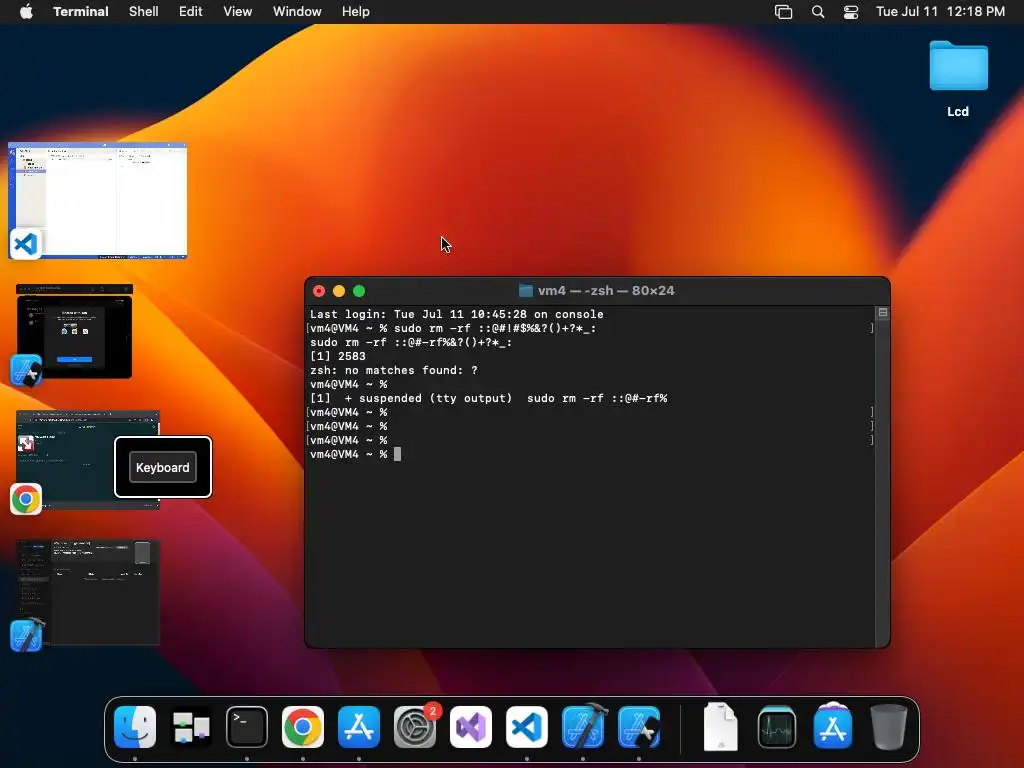Image resolution: width=1024 pixels, height=768 pixels.
Task: Click the Keyboard button
Action: tap(163, 468)
